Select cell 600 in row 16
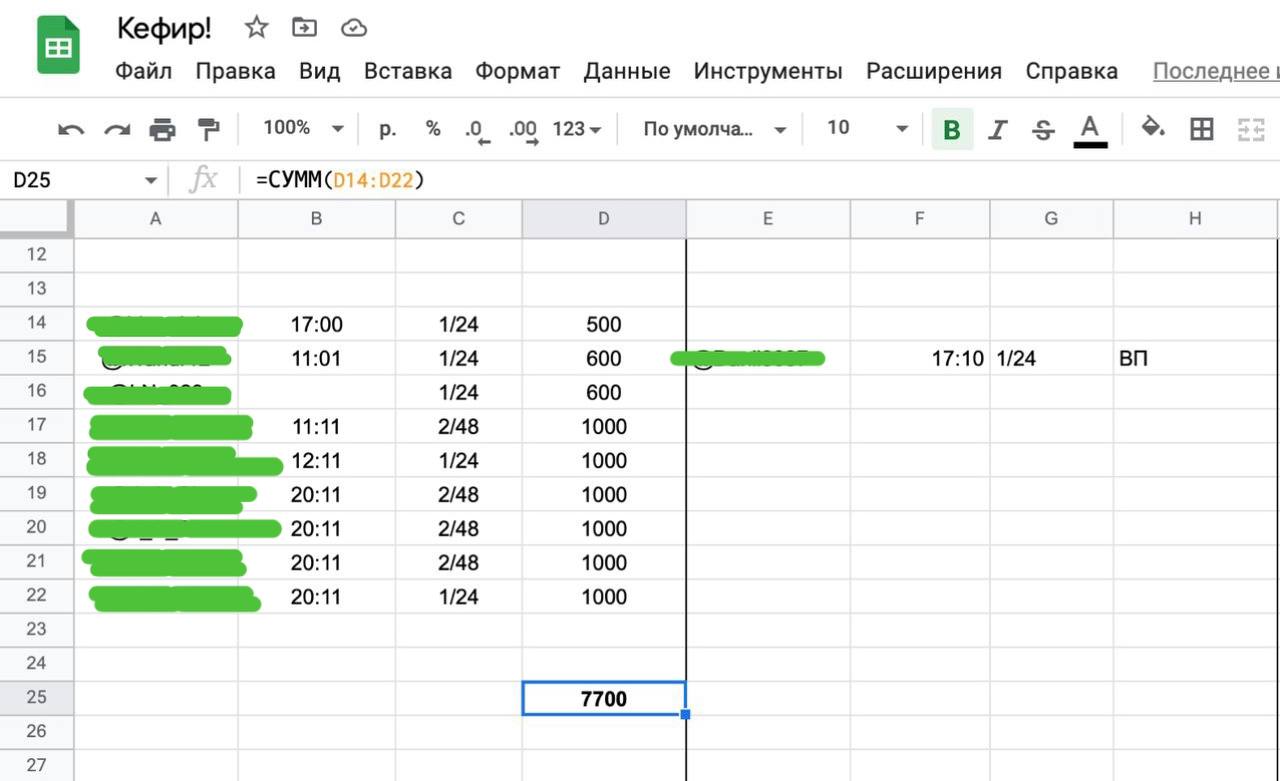1280x781 pixels. pos(603,392)
